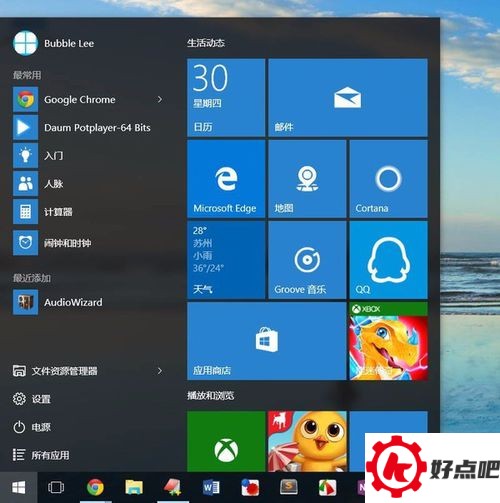Open the 应用商店 Store tile
The image size is (500, 503).
(x=267, y=341)
